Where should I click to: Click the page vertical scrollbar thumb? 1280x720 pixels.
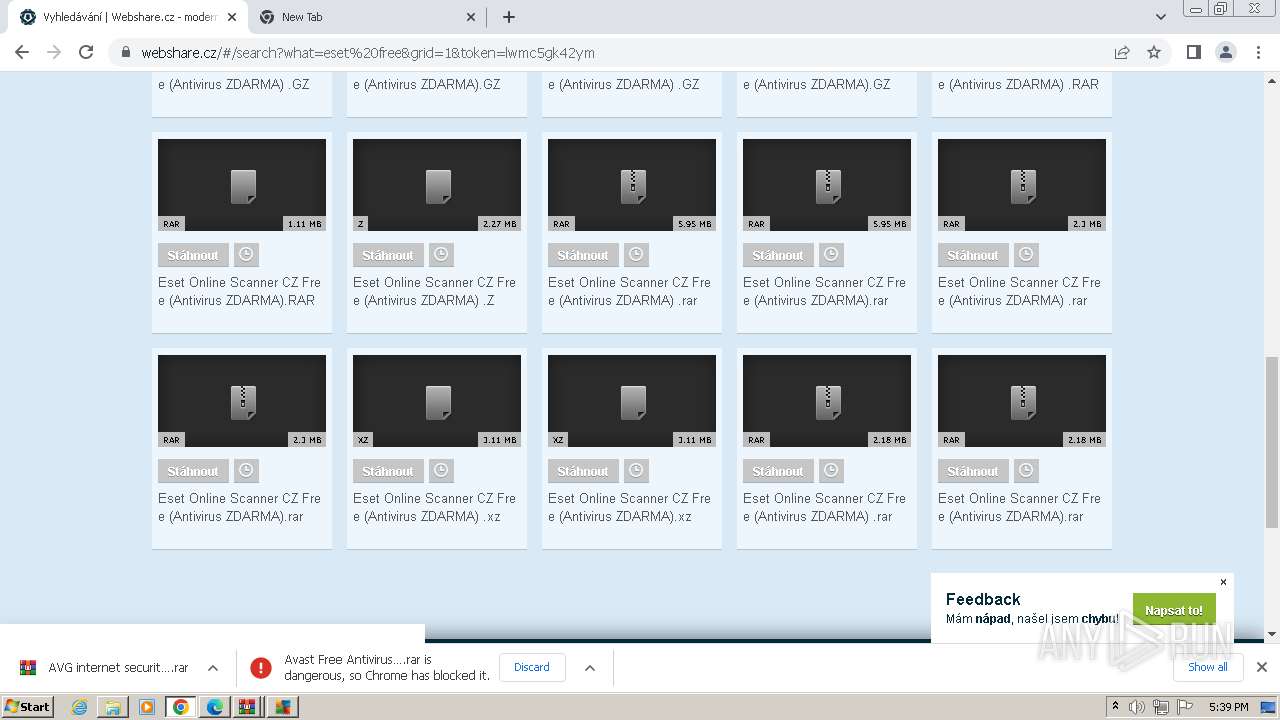click(1272, 440)
